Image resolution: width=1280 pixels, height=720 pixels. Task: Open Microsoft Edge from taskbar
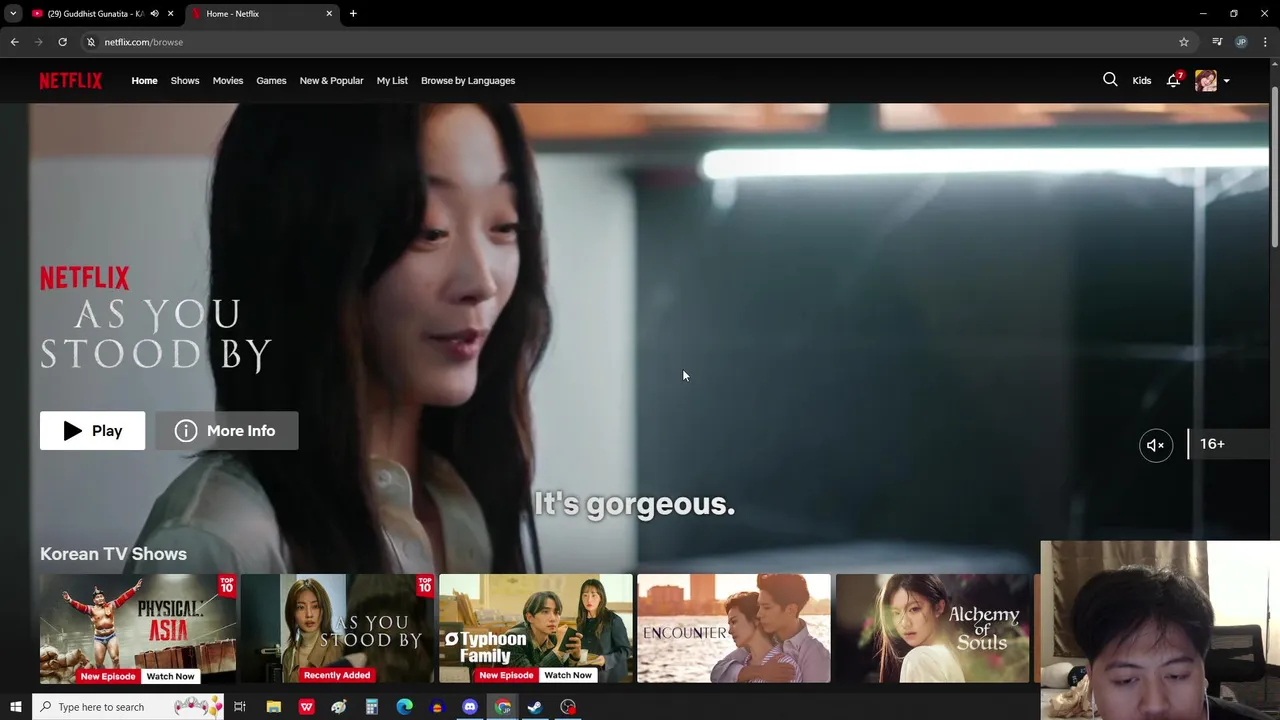pyautogui.click(x=404, y=707)
